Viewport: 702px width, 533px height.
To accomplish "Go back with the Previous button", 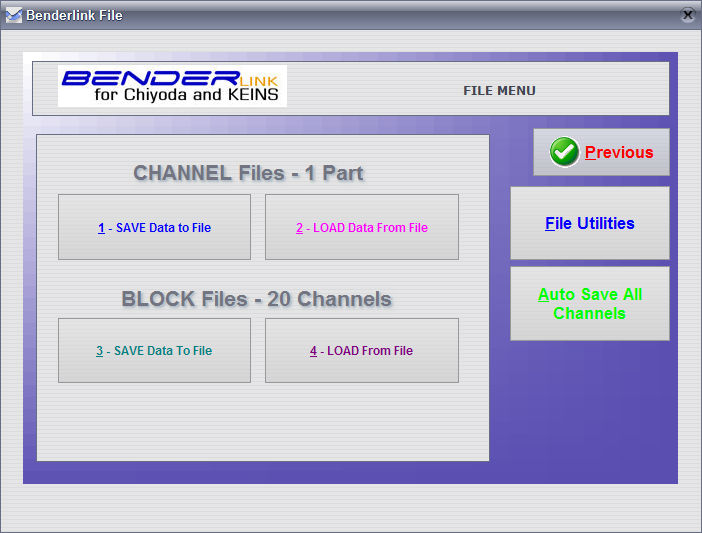I will click(601, 152).
